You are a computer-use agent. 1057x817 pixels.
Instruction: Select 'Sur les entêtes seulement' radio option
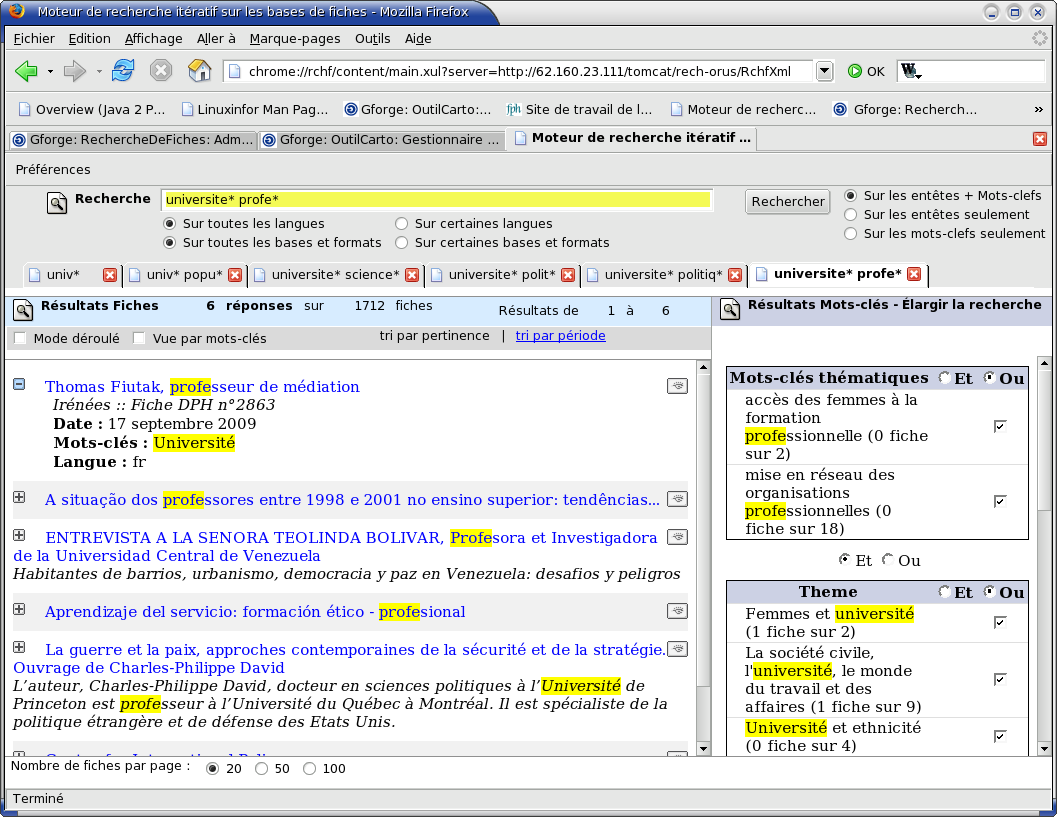click(x=851, y=214)
